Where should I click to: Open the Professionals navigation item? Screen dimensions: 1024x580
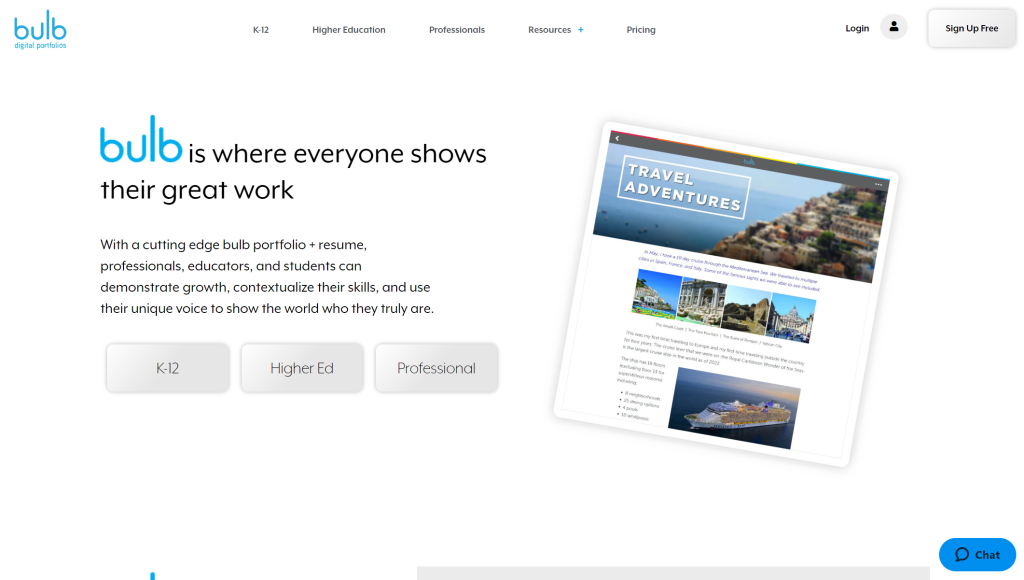tap(456, 30)
